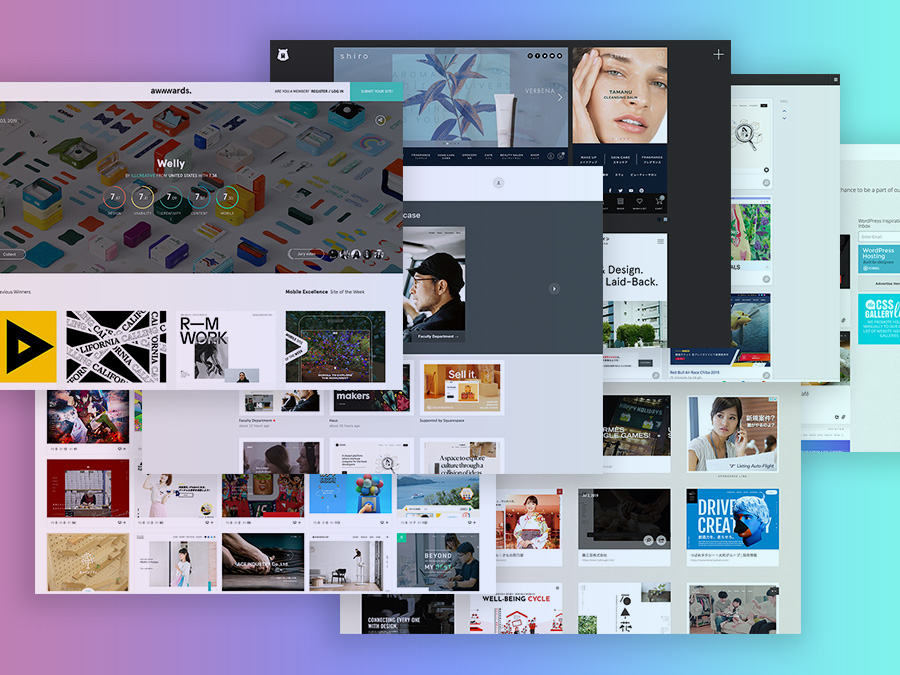Click the shiro logo text
Viewport: 900px width, 675px height.
pos(354,56)
